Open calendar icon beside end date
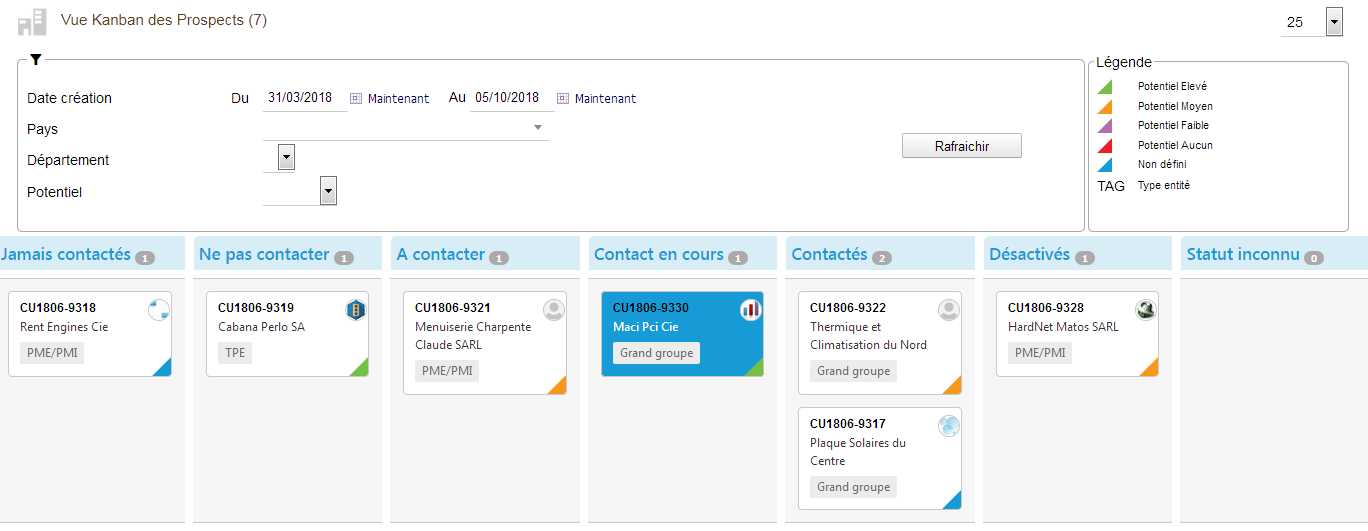1368x531 pixels. (563, 98)
